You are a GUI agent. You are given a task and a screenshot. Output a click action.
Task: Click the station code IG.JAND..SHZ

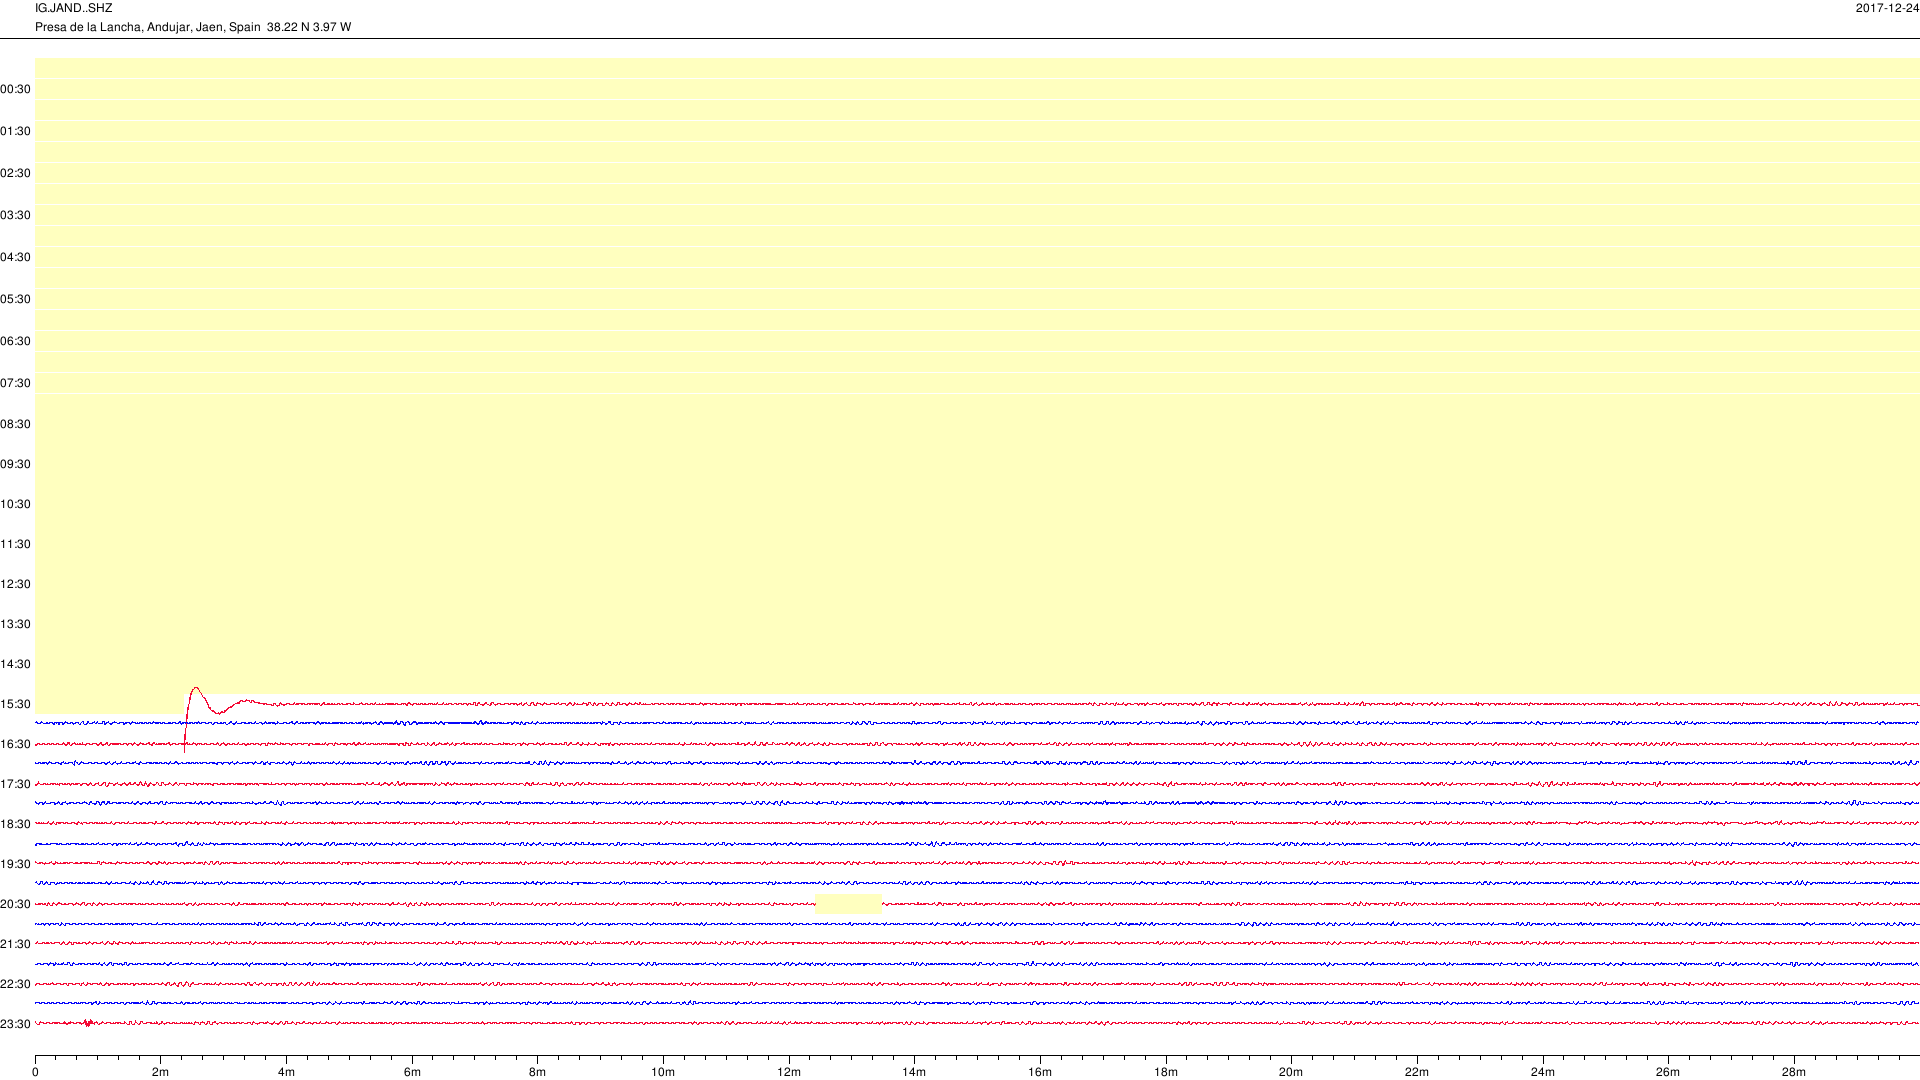pyautogui.click(x=73, y=8)
